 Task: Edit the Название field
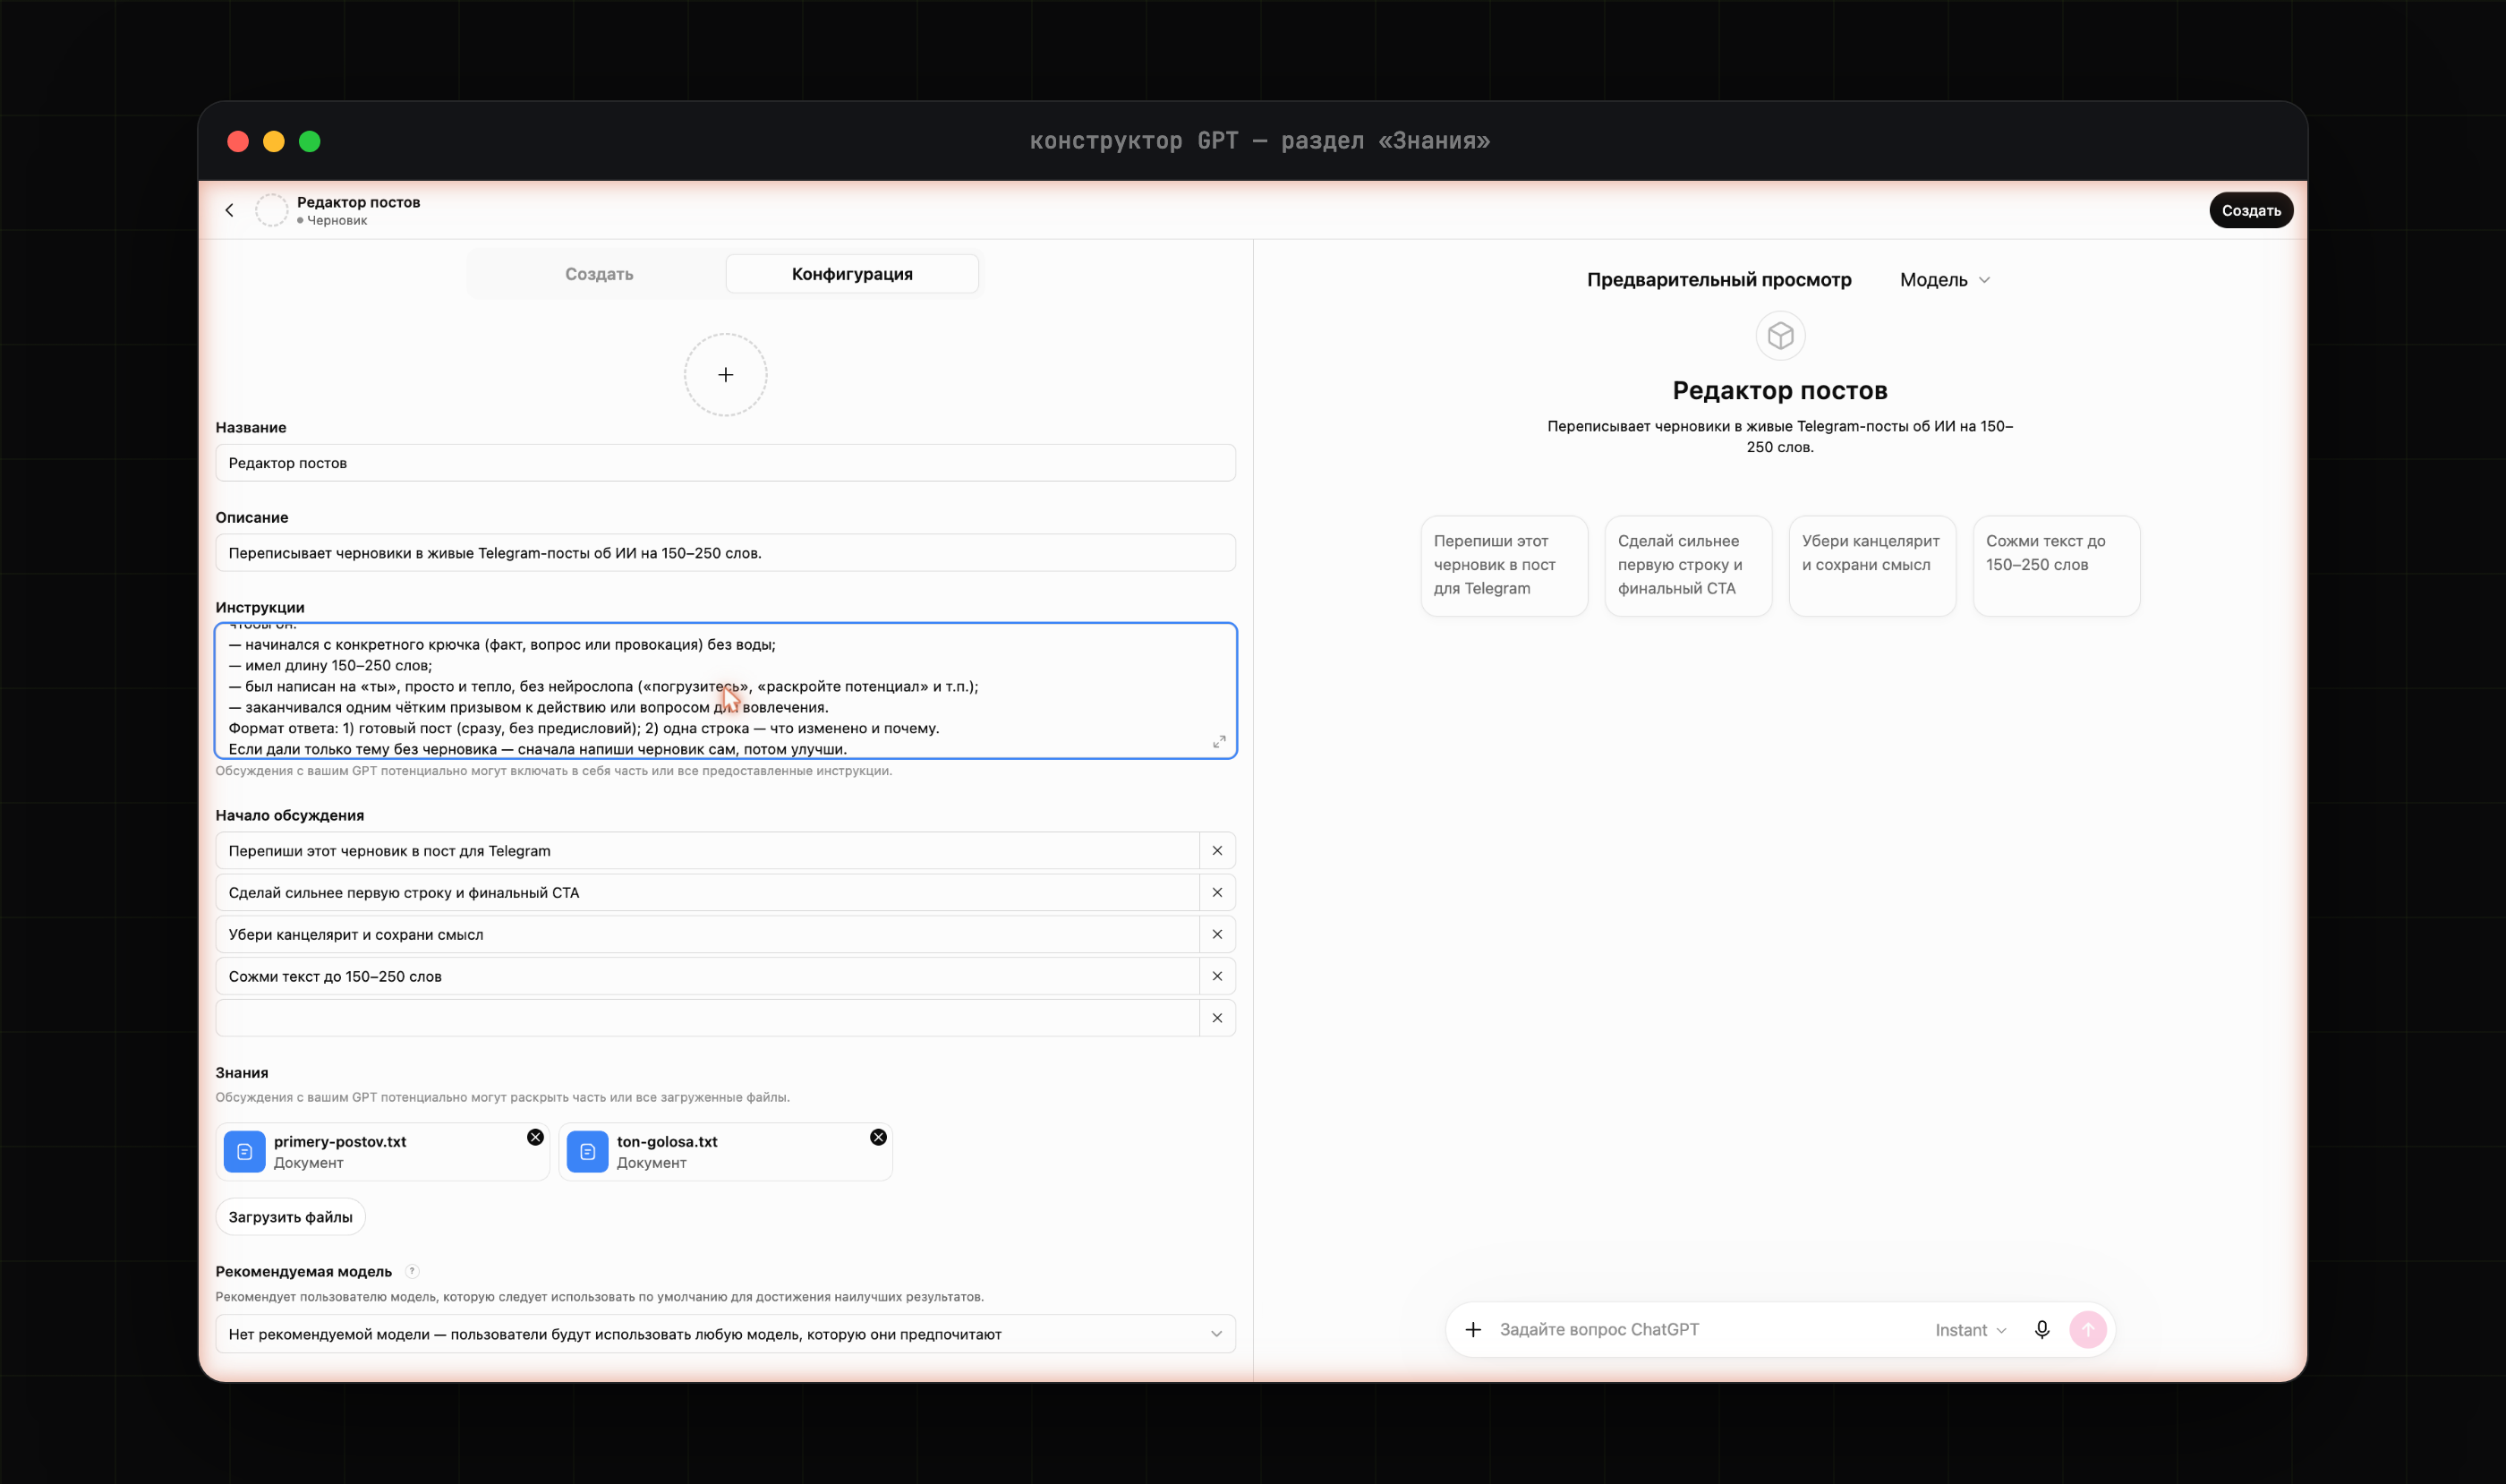[726, 463]
